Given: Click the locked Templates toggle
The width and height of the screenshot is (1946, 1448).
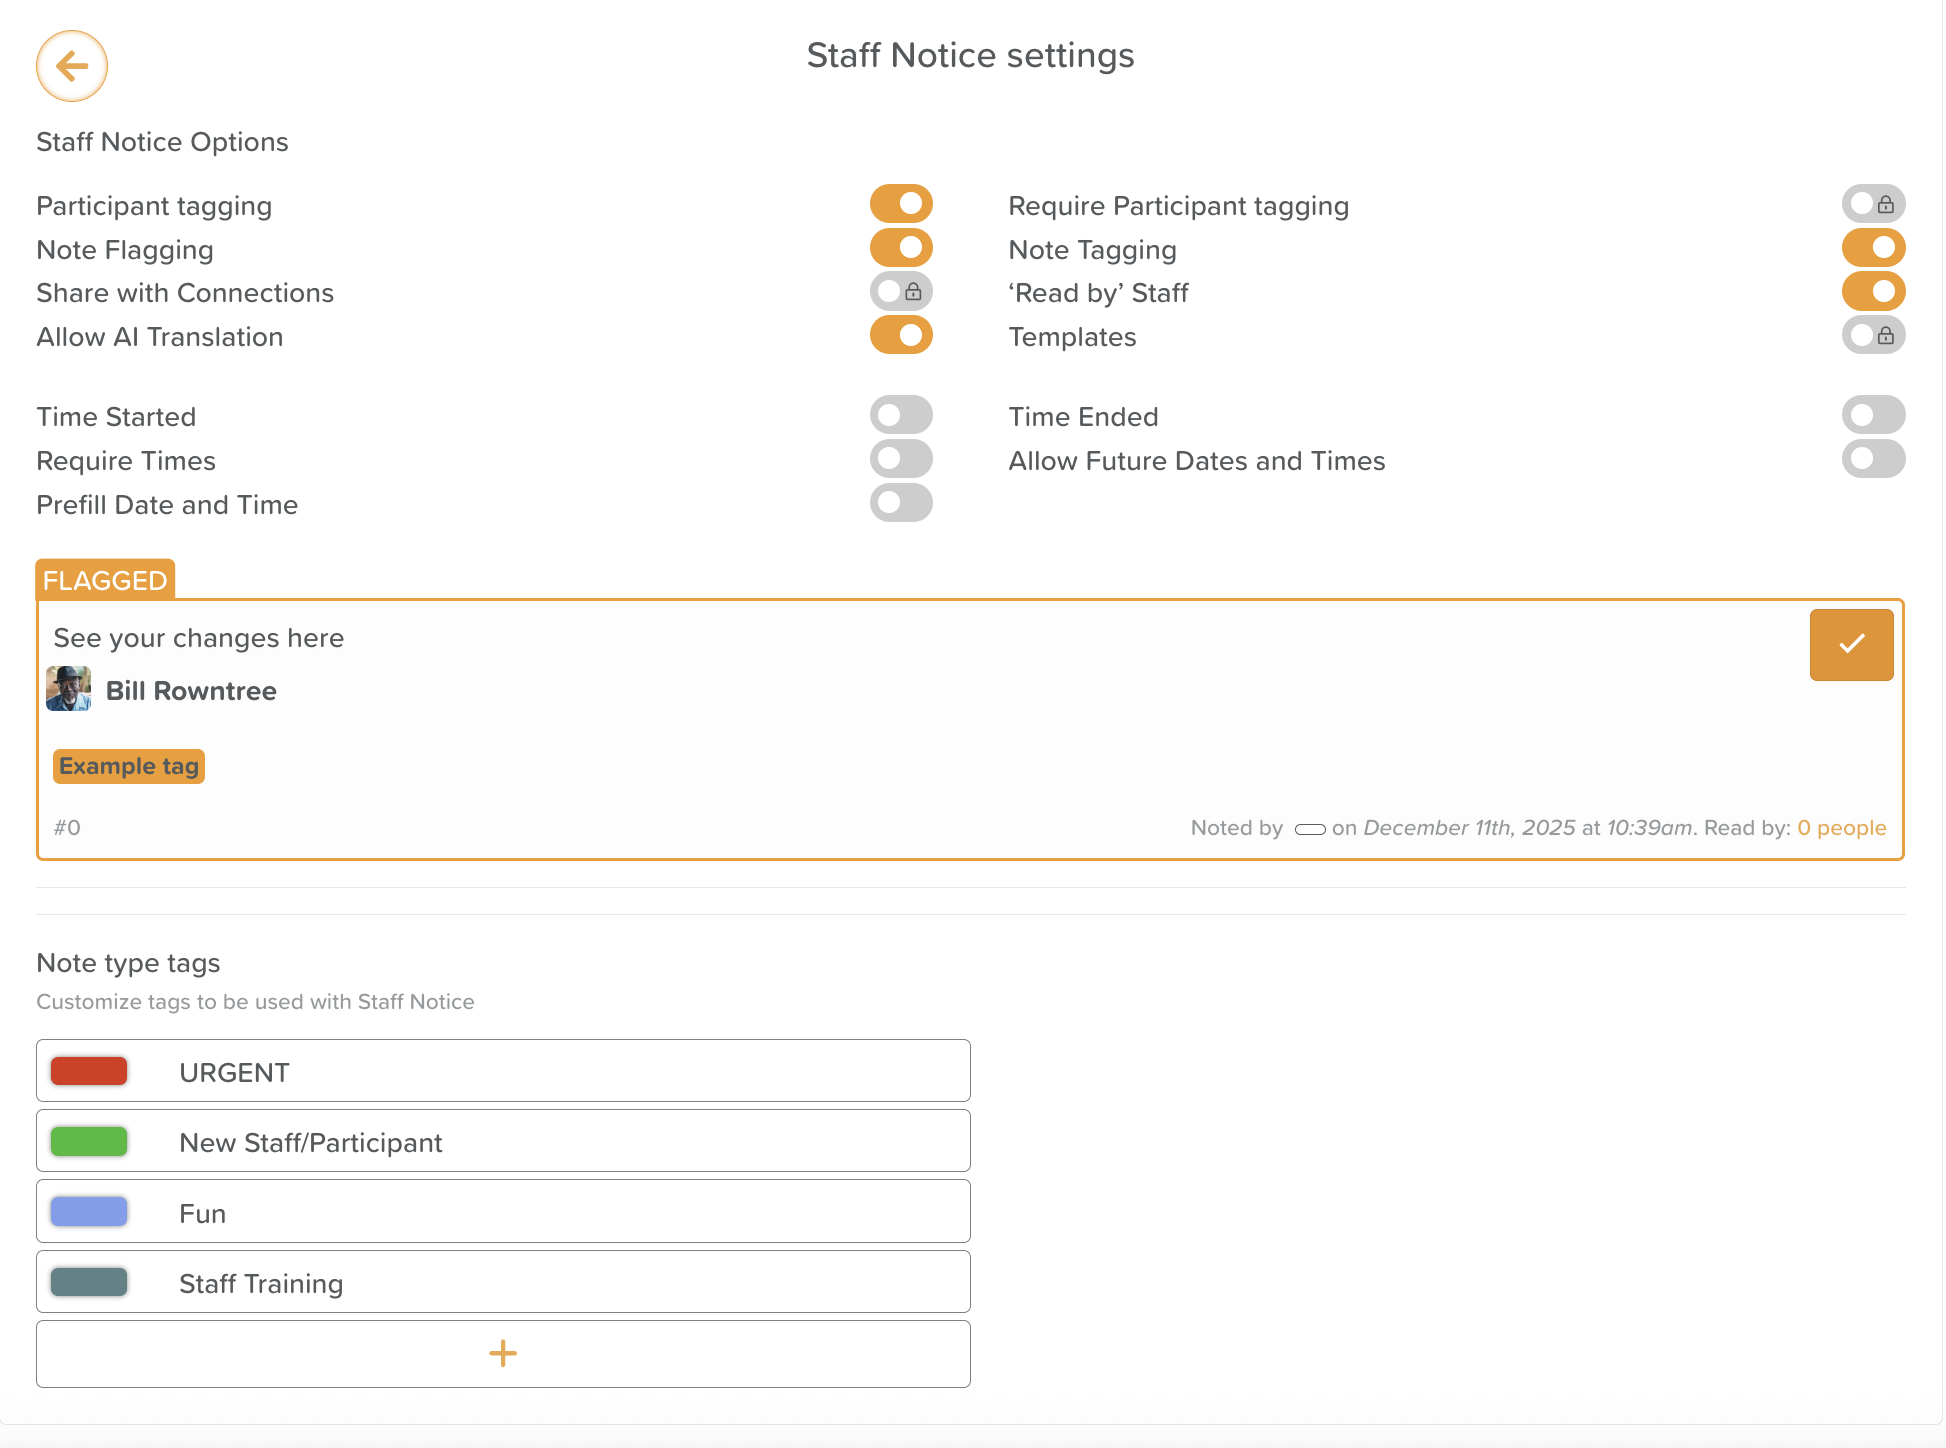Looking at the screenshot, I should tap(1873, 336).
